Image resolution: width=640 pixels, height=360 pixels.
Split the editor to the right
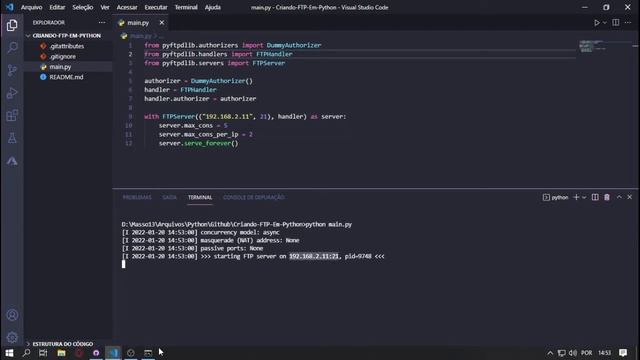pyautogui.click(x=616, y=22)
